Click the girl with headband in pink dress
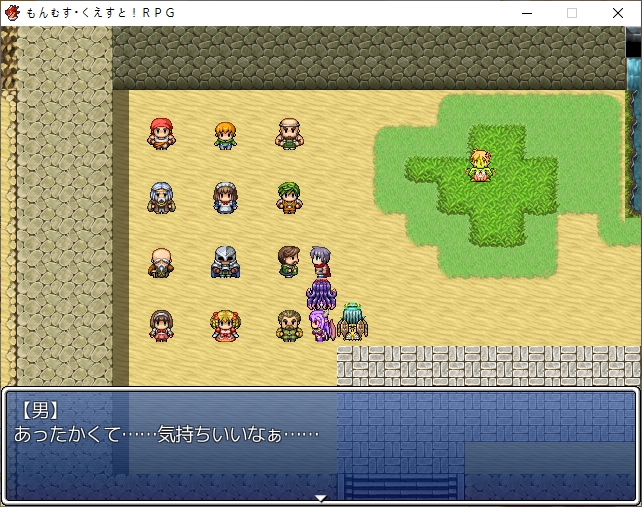642x507 pixels. [x=161, y=326]
